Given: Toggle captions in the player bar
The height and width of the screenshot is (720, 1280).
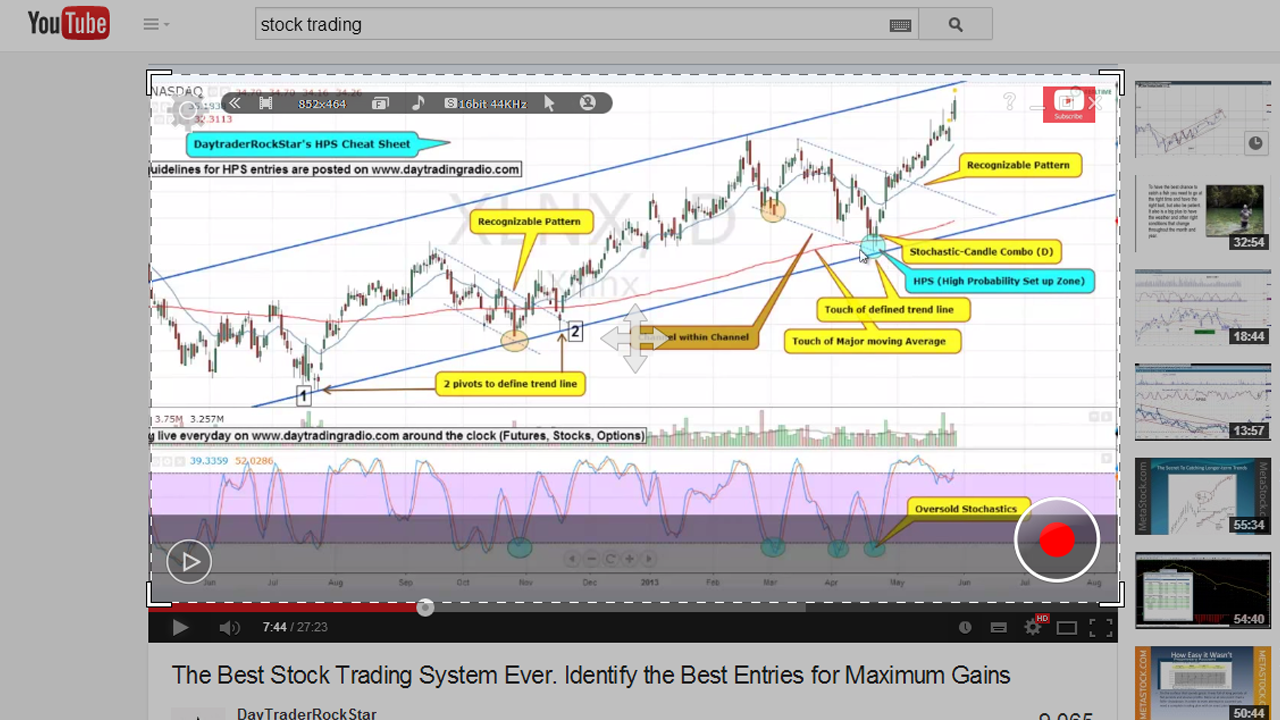Looking at the screenshot, I should [998, 628].
